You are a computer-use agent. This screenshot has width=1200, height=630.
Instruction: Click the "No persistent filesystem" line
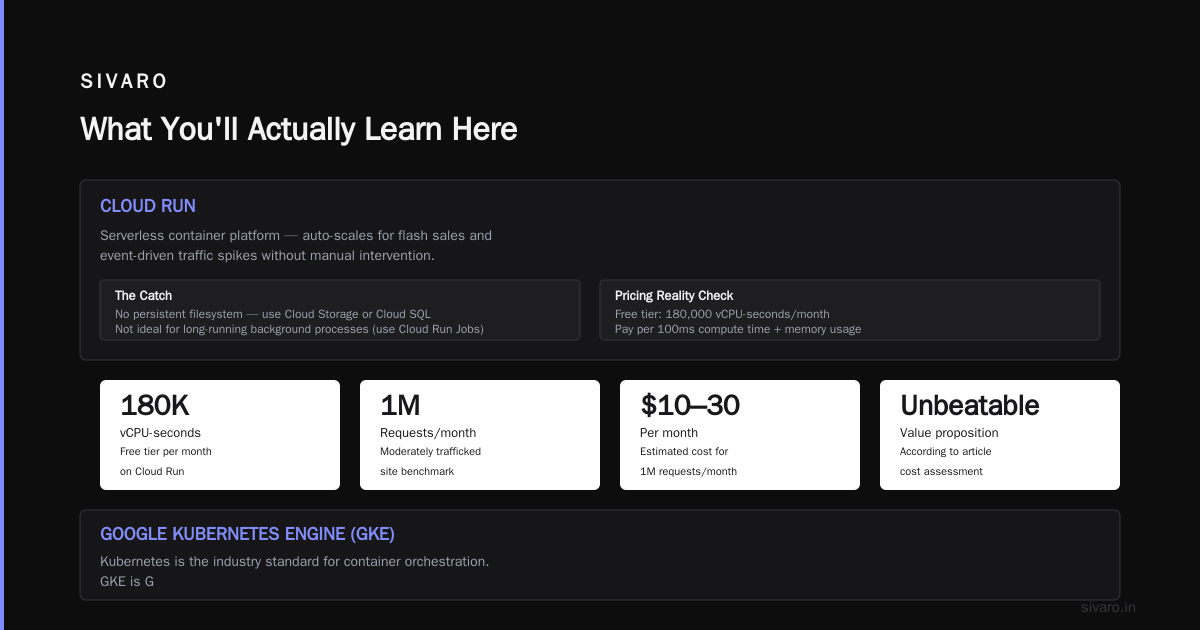[273, 314]
